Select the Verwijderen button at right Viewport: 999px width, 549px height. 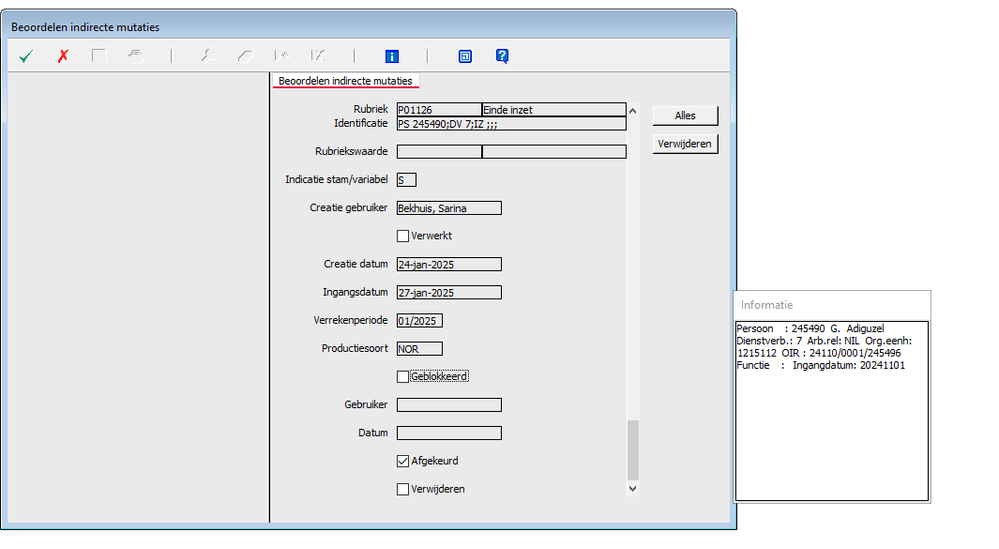click(x=685, y=144)
